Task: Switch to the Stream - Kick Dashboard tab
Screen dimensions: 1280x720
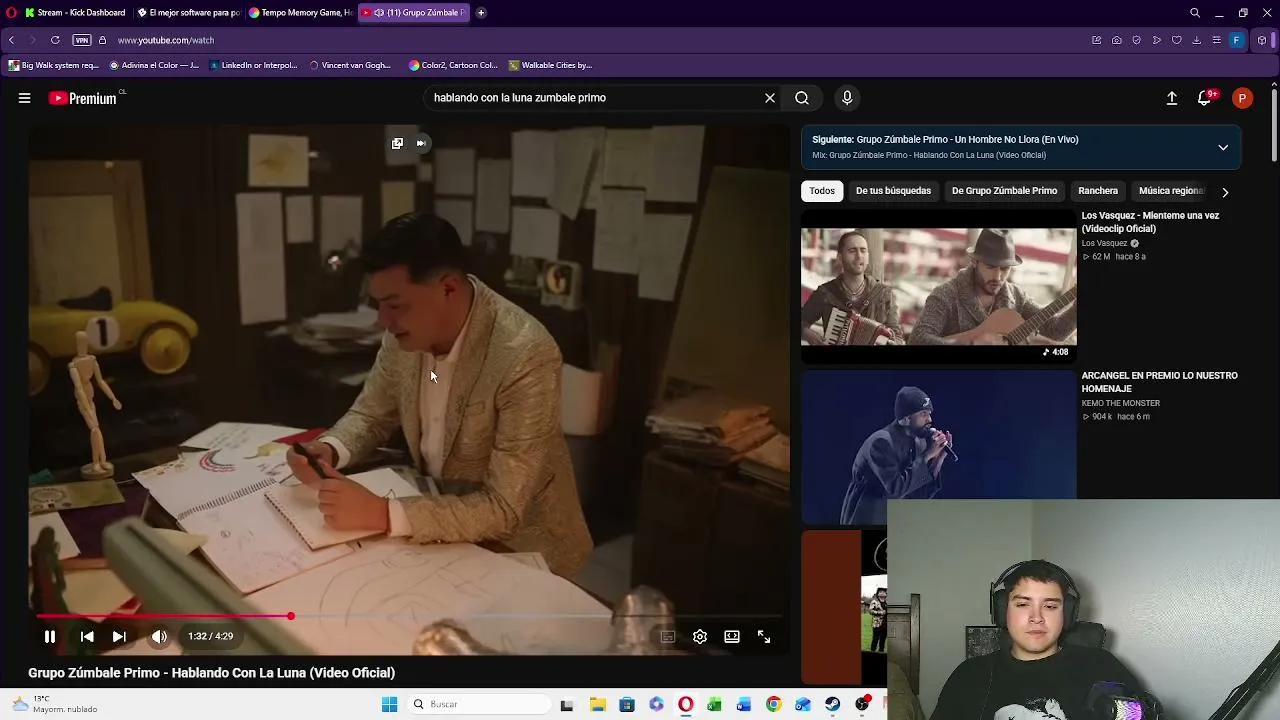Action: point(76,13)
